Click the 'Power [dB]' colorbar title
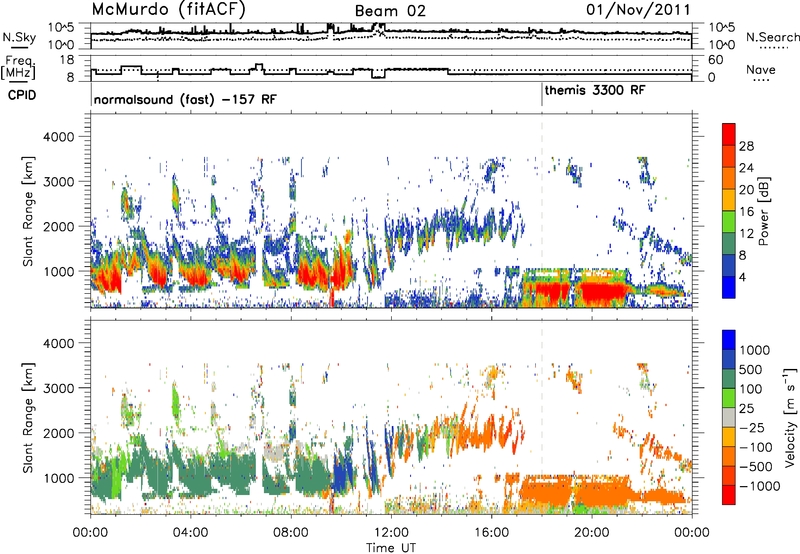Screen dimensions: 800x554 [763, 211]
